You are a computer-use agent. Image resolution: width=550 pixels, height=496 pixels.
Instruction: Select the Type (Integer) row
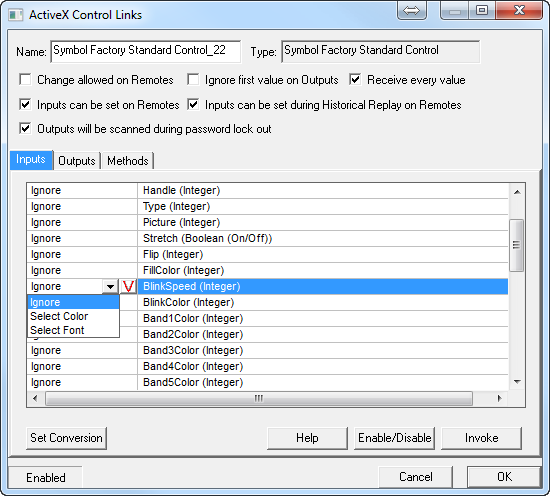pos(323,206)
